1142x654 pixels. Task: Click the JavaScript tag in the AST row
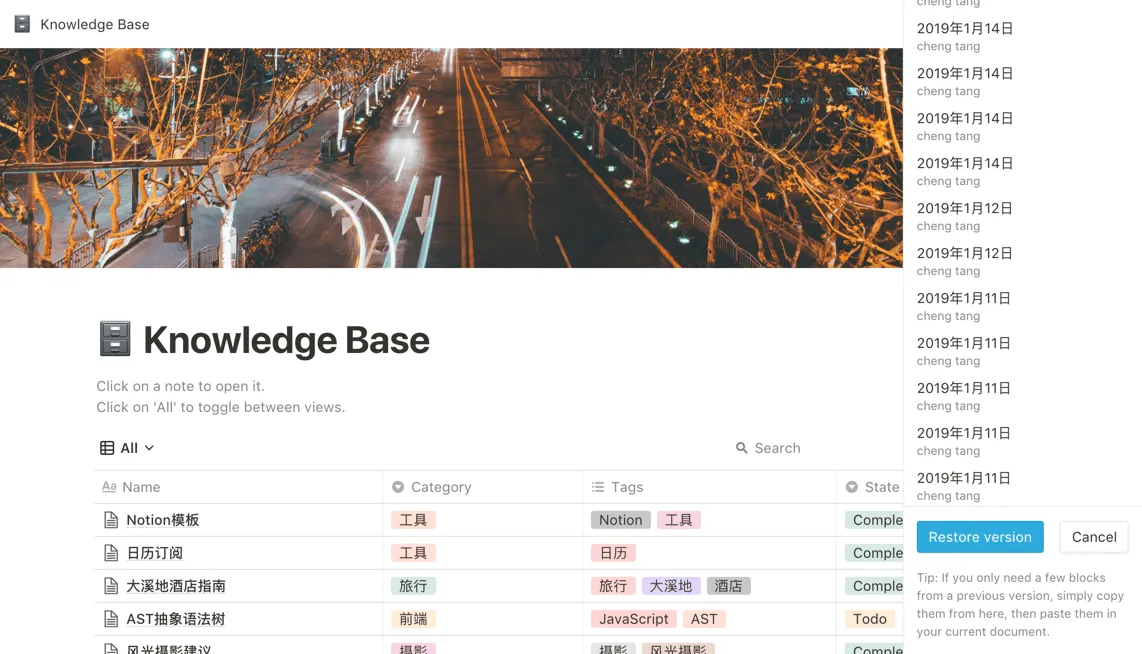click(x=633, y=619)
